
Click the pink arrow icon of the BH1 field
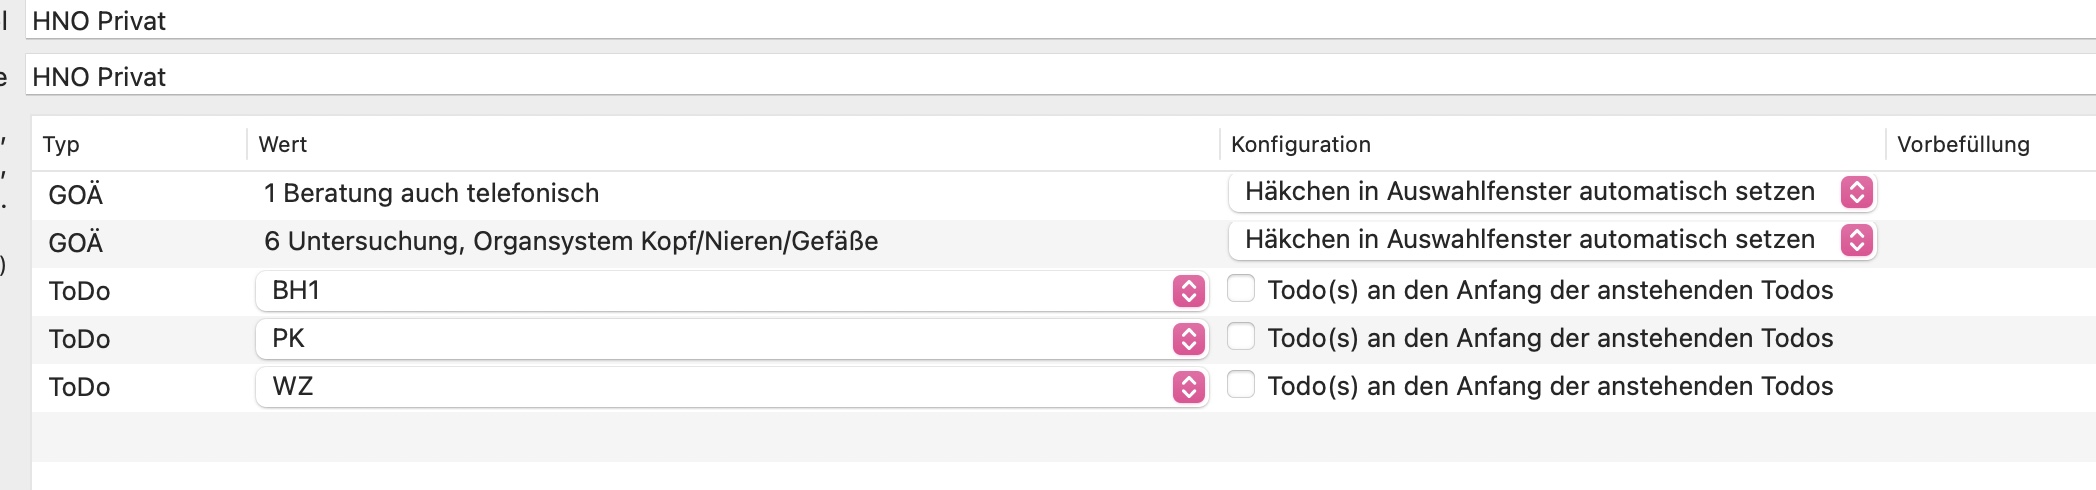1188,291
